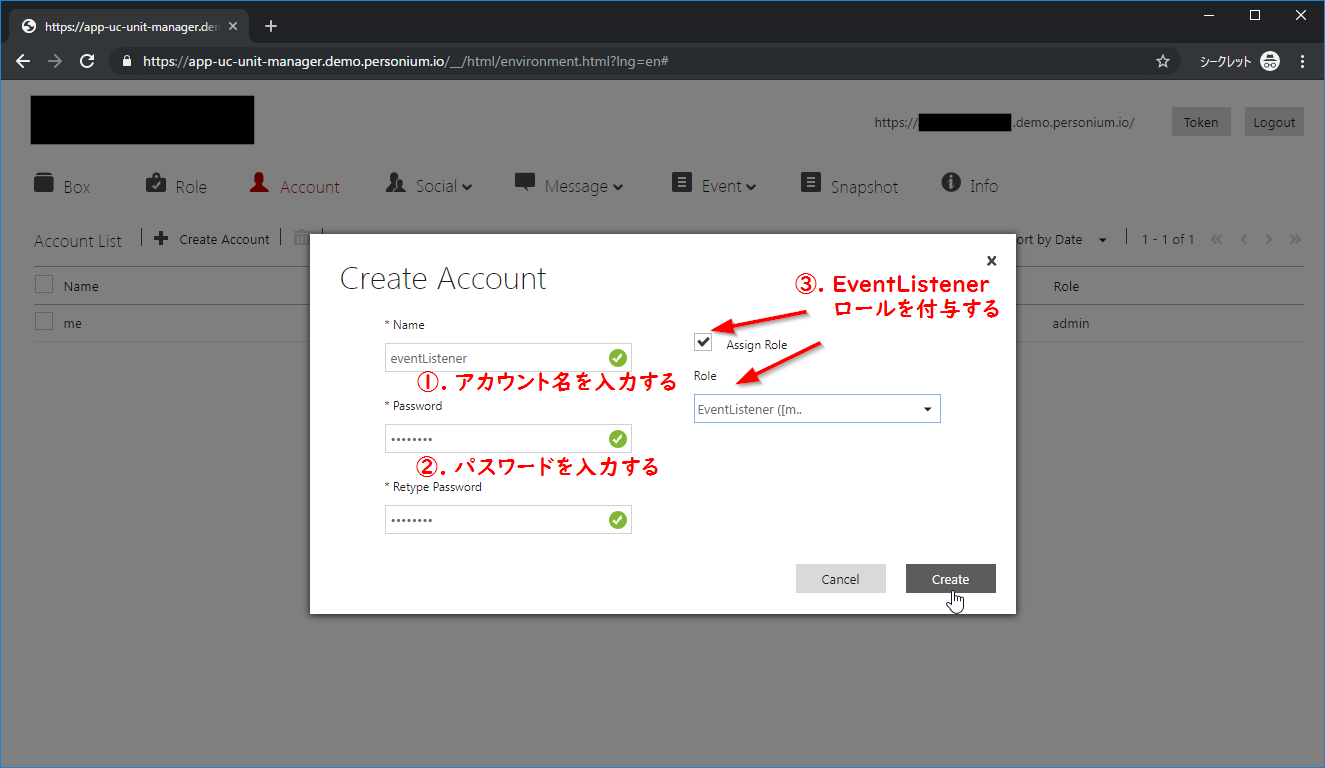Click the Account person icon
The width and height of the screenshot is (1325, 768).
pyautogui.click(x=259, y=182)
